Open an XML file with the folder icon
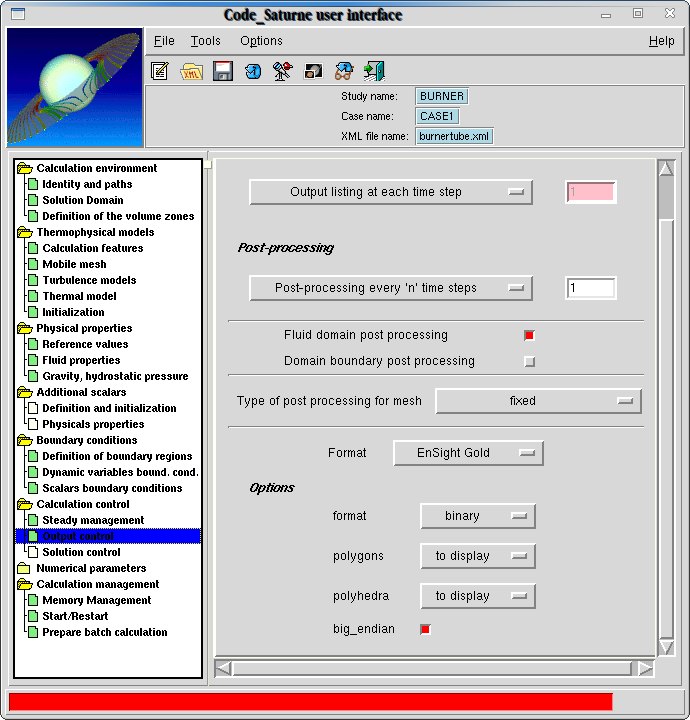This screenshot has width=690, height=720. point(191,71)
